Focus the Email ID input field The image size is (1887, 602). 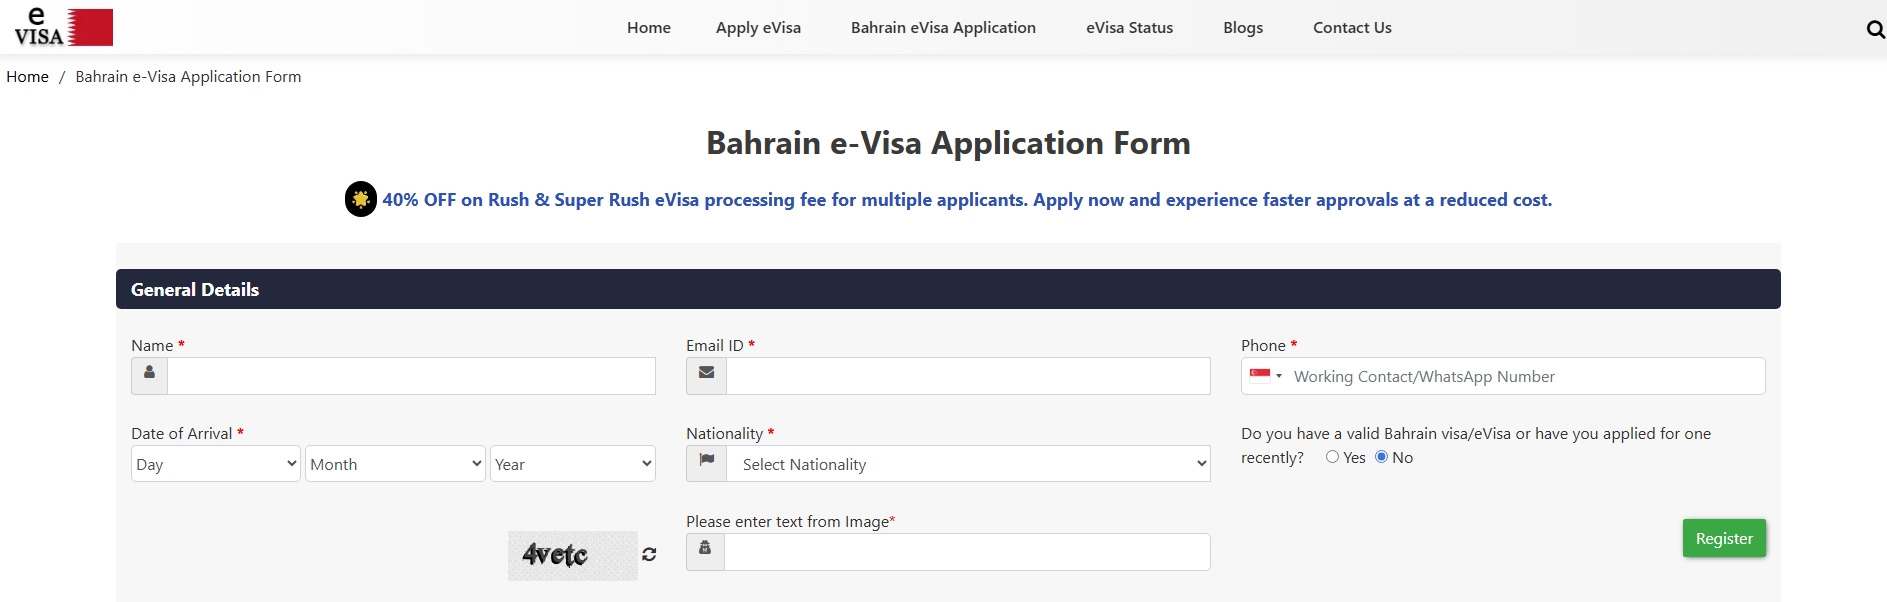pyautogui.click(x=968, y=376)
